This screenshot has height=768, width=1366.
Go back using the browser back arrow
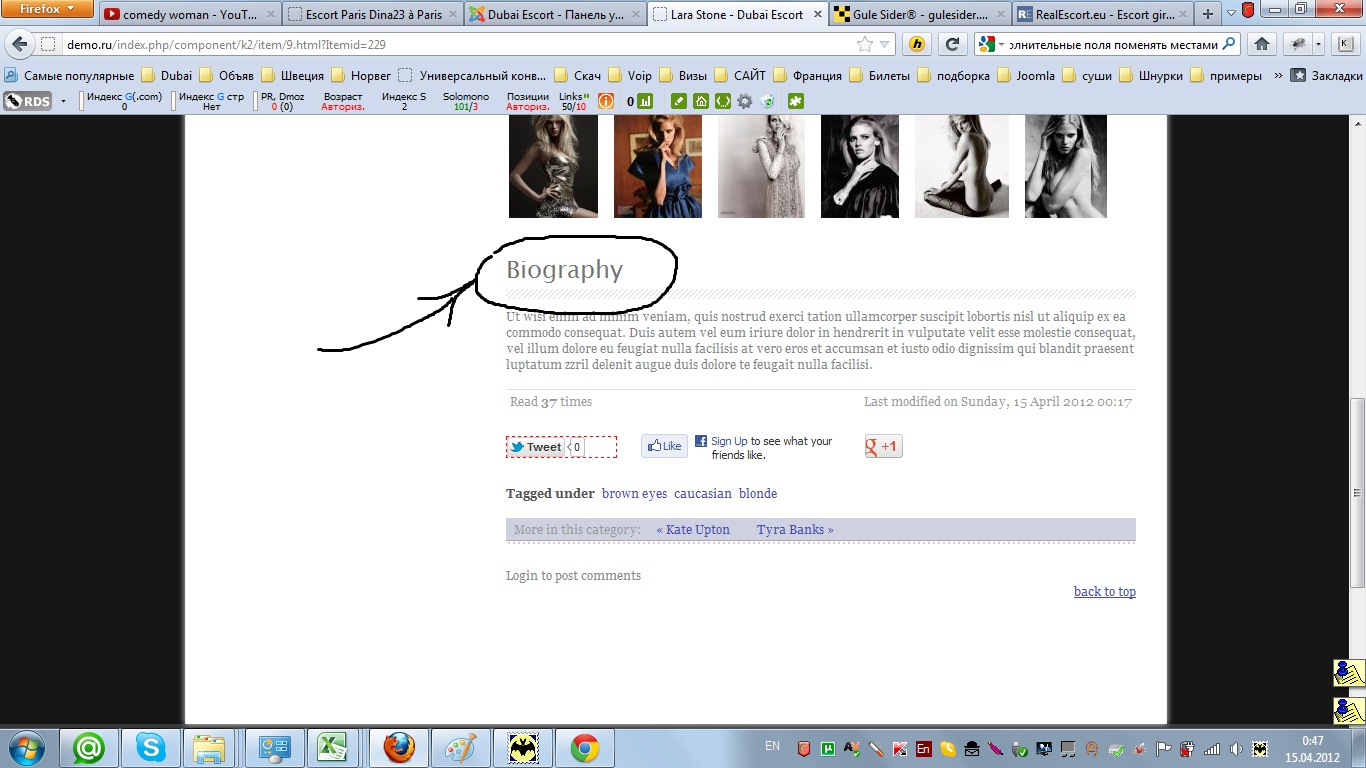point(20,45)
